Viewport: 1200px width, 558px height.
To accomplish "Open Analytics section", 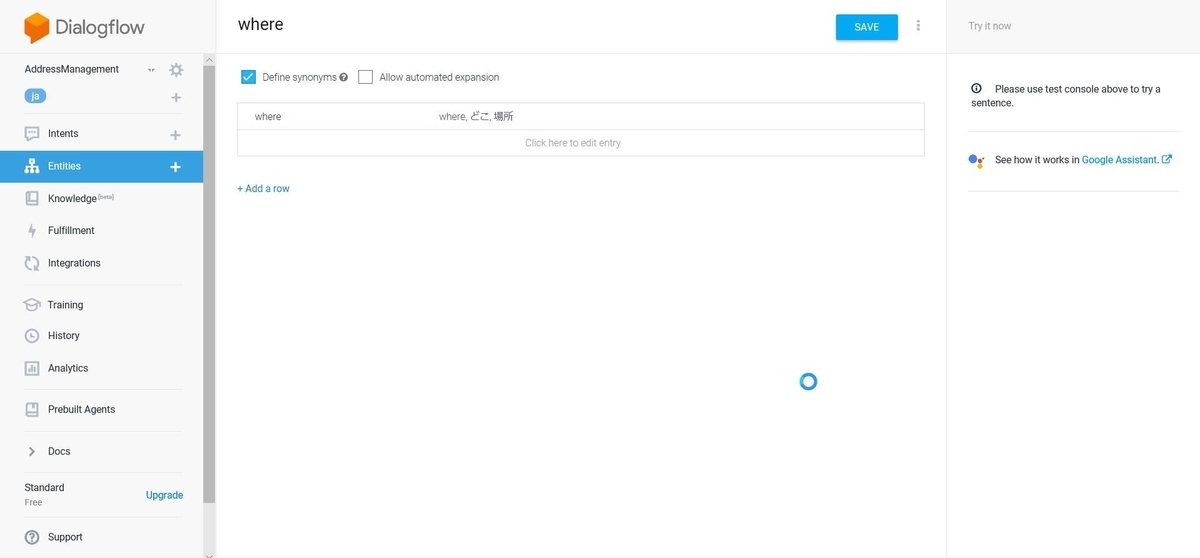I will click(68, 368).
